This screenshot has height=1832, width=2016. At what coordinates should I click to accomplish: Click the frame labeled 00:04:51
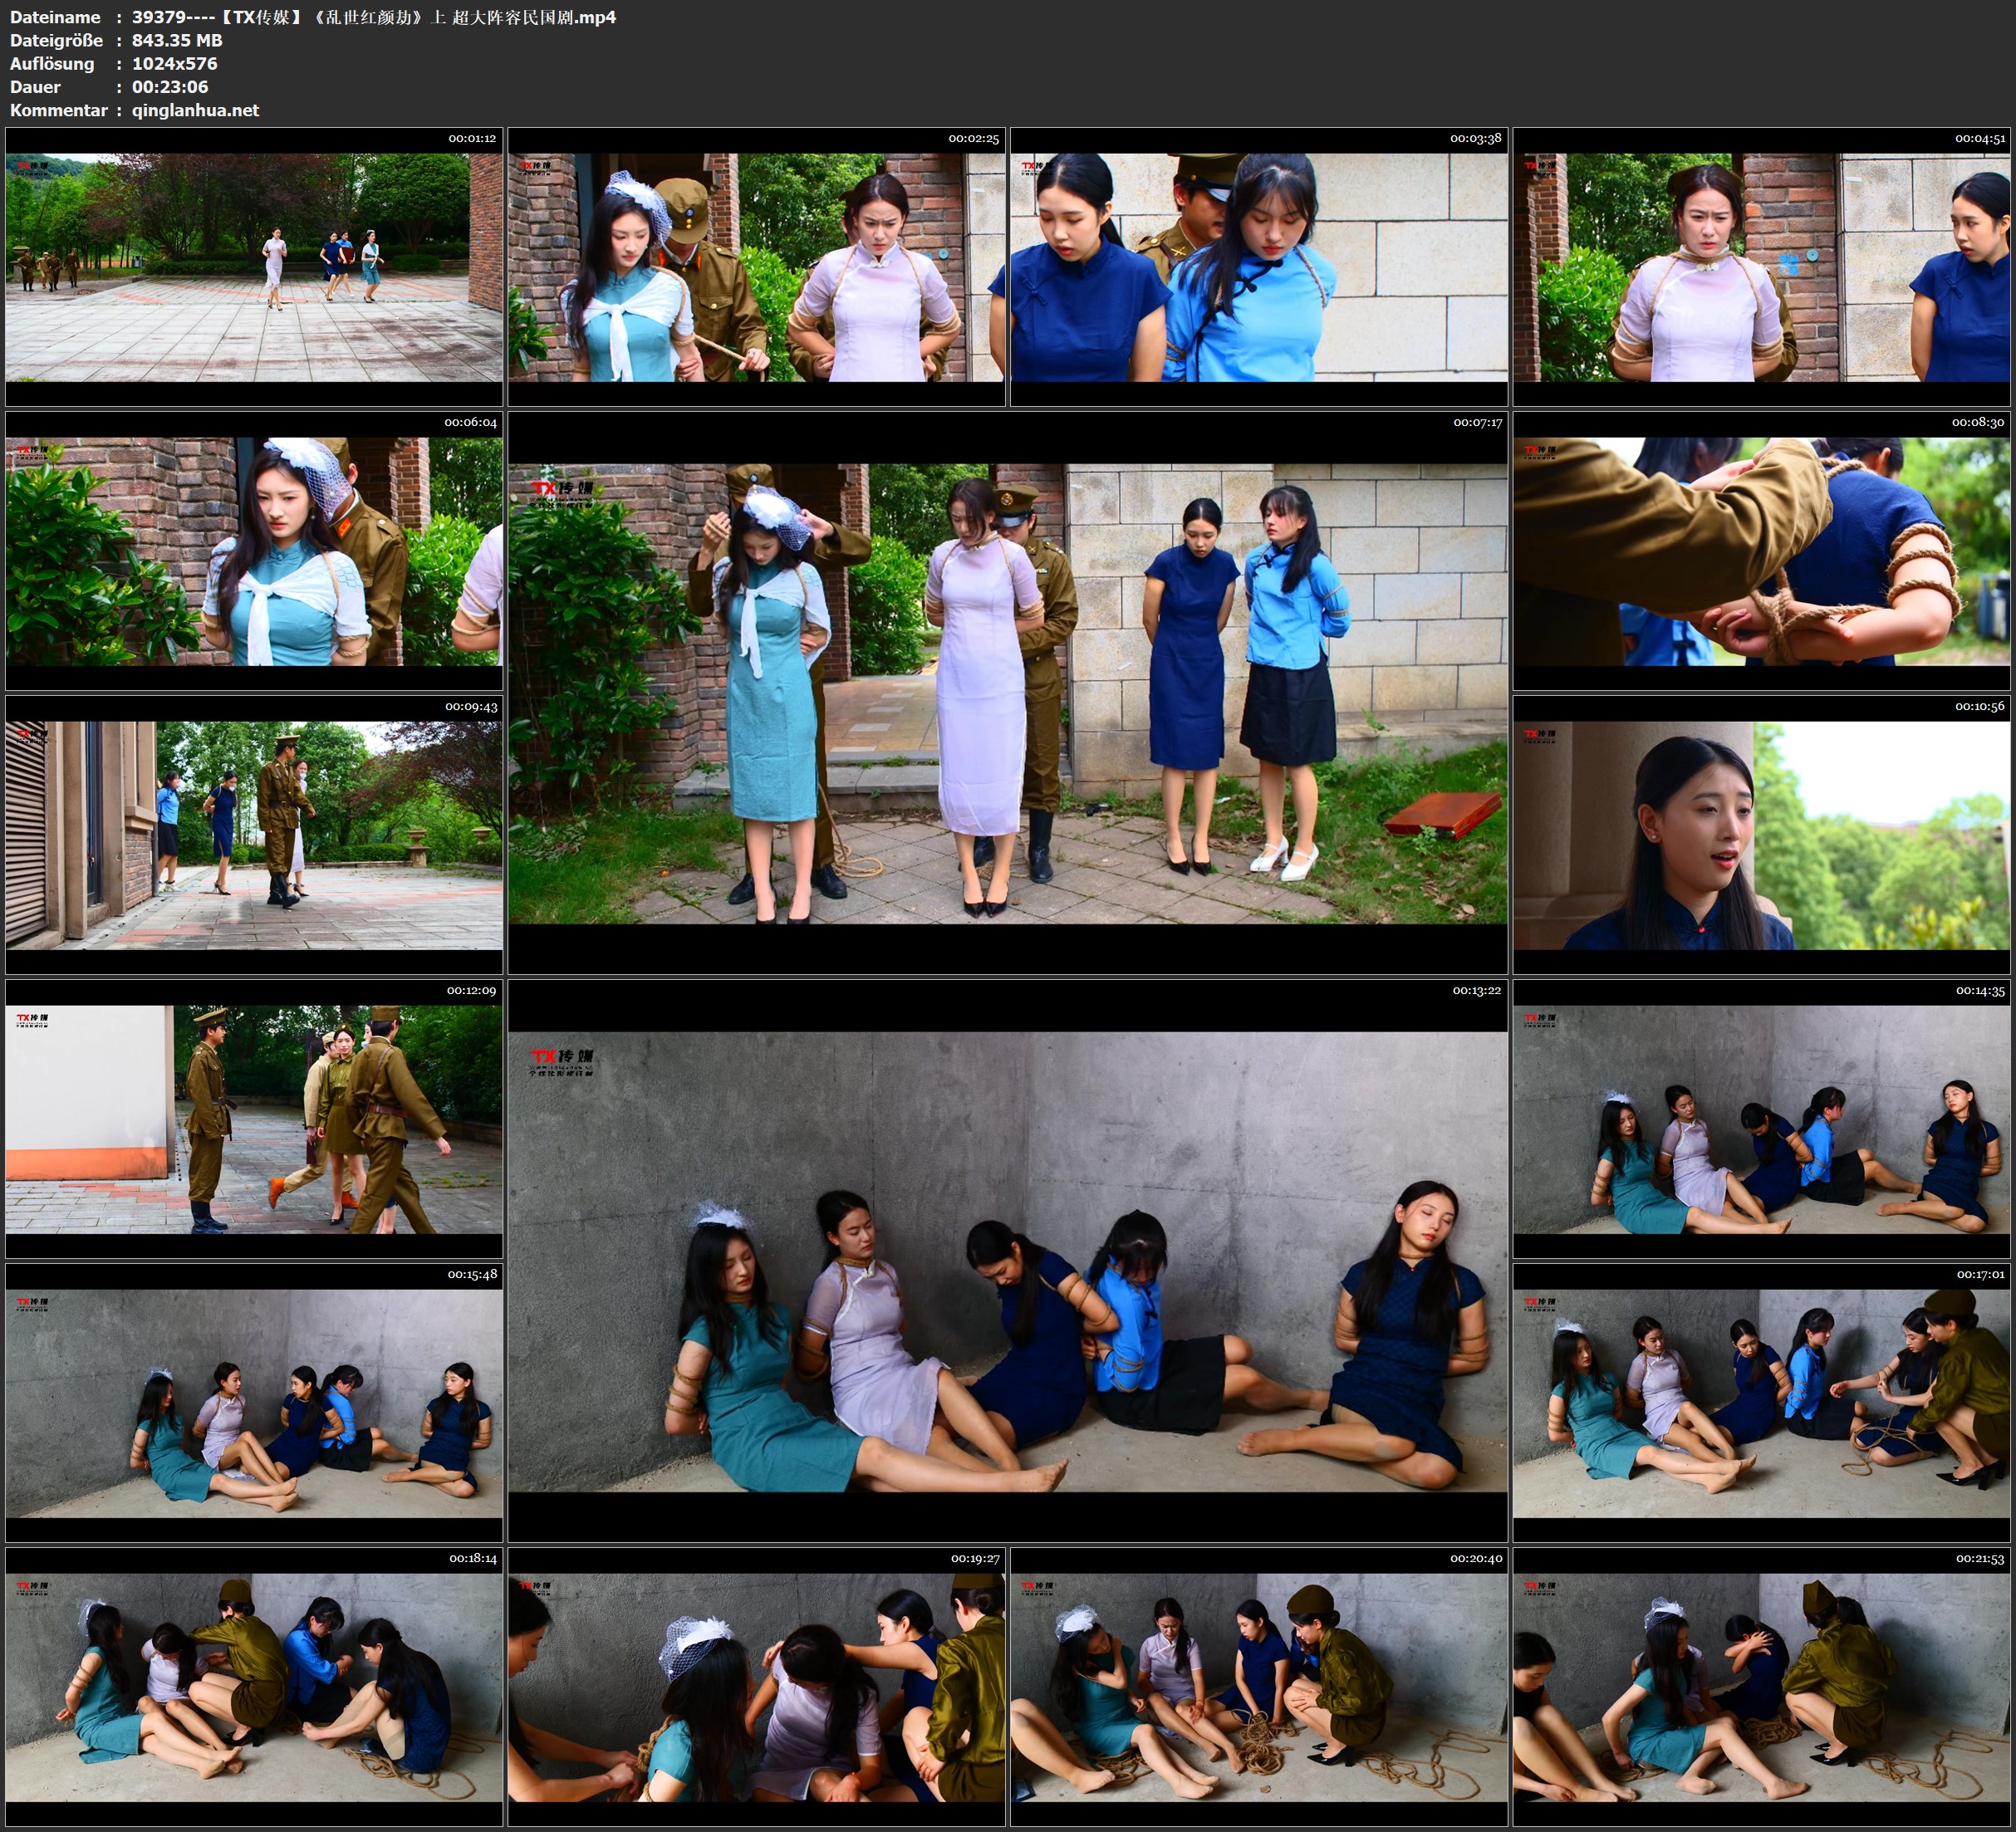tap(1761, 267)
